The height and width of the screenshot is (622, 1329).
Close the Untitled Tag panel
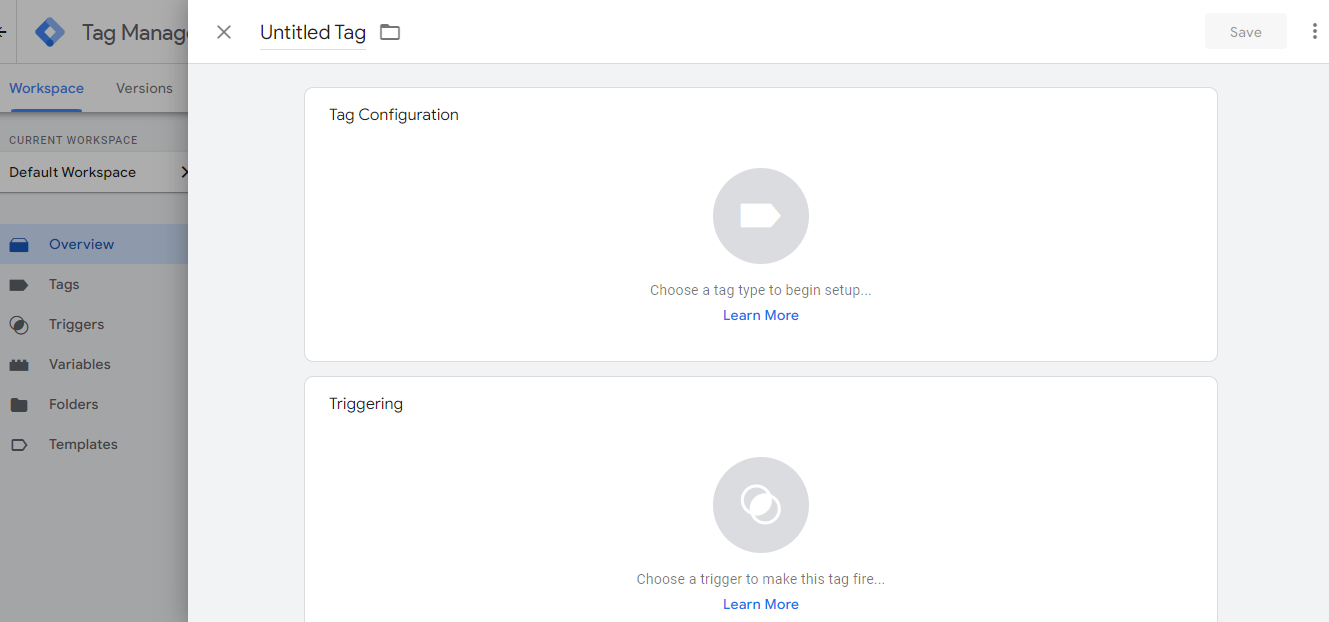pyautogui.click(x=224, y=32)
